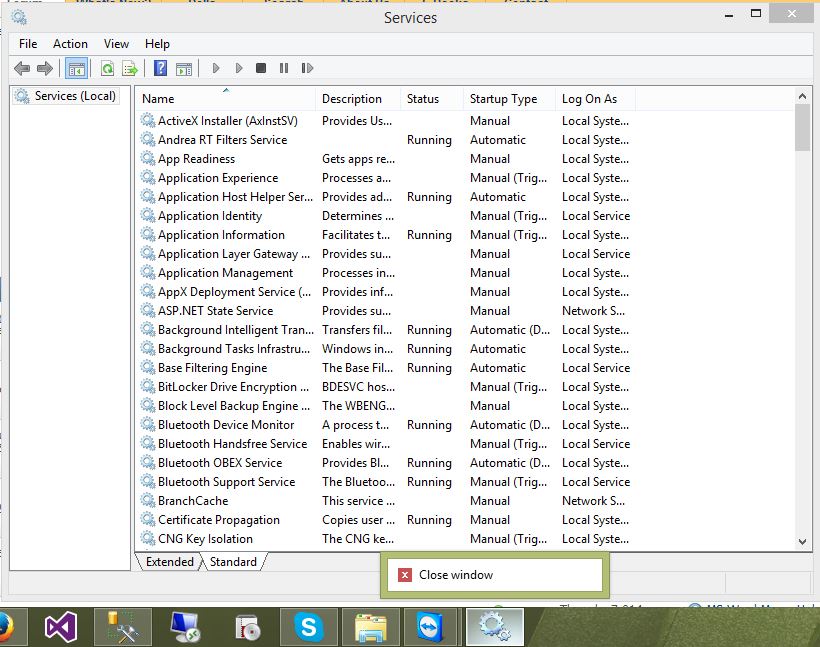Click the Pause Service icon
The height and width of the screenshot is (647, 820).
[284, 68]
